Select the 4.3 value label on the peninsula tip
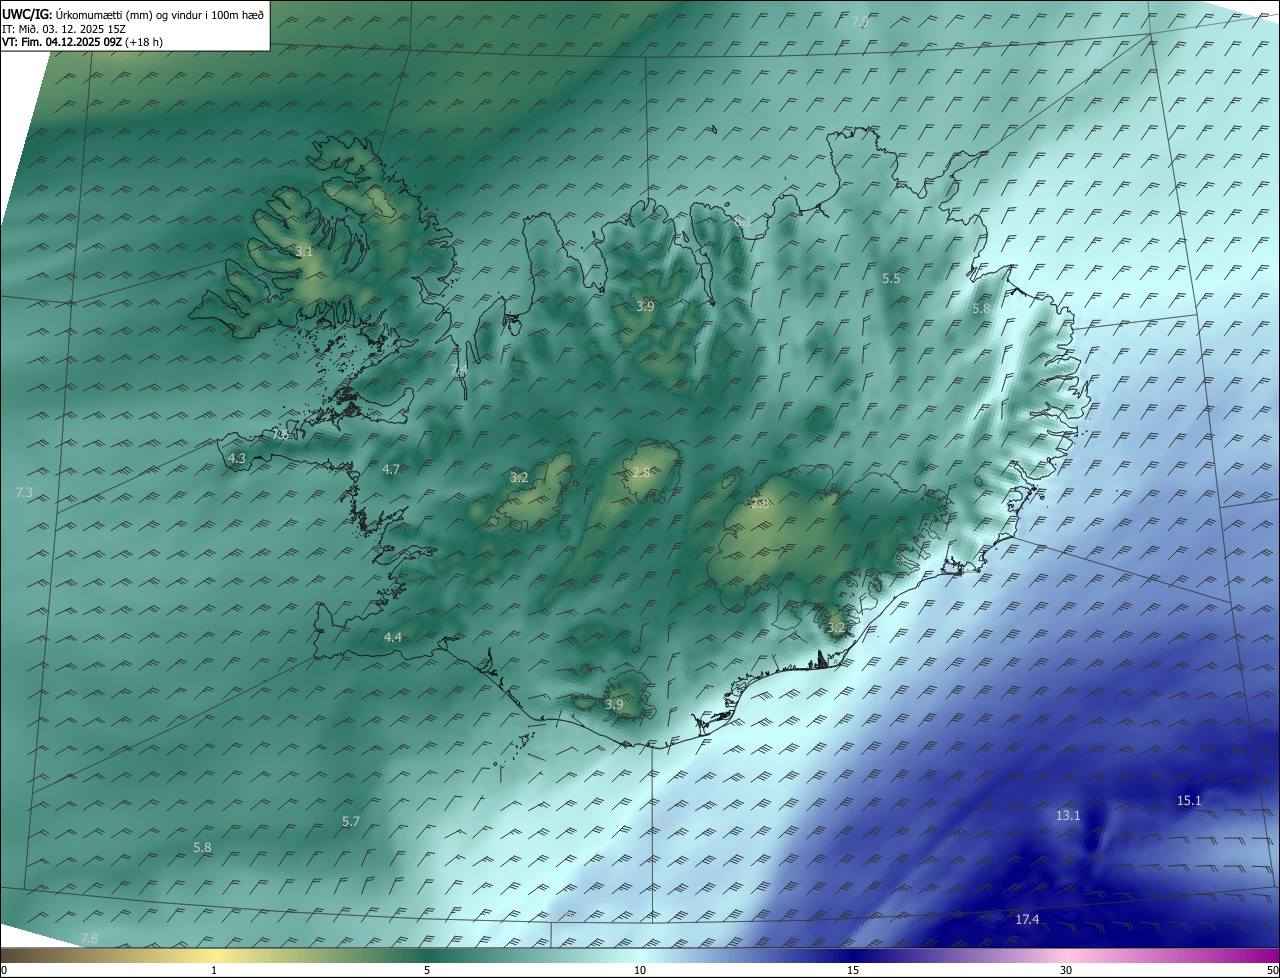The height and width of the screenshot is (978, 1280). point(237,458)
